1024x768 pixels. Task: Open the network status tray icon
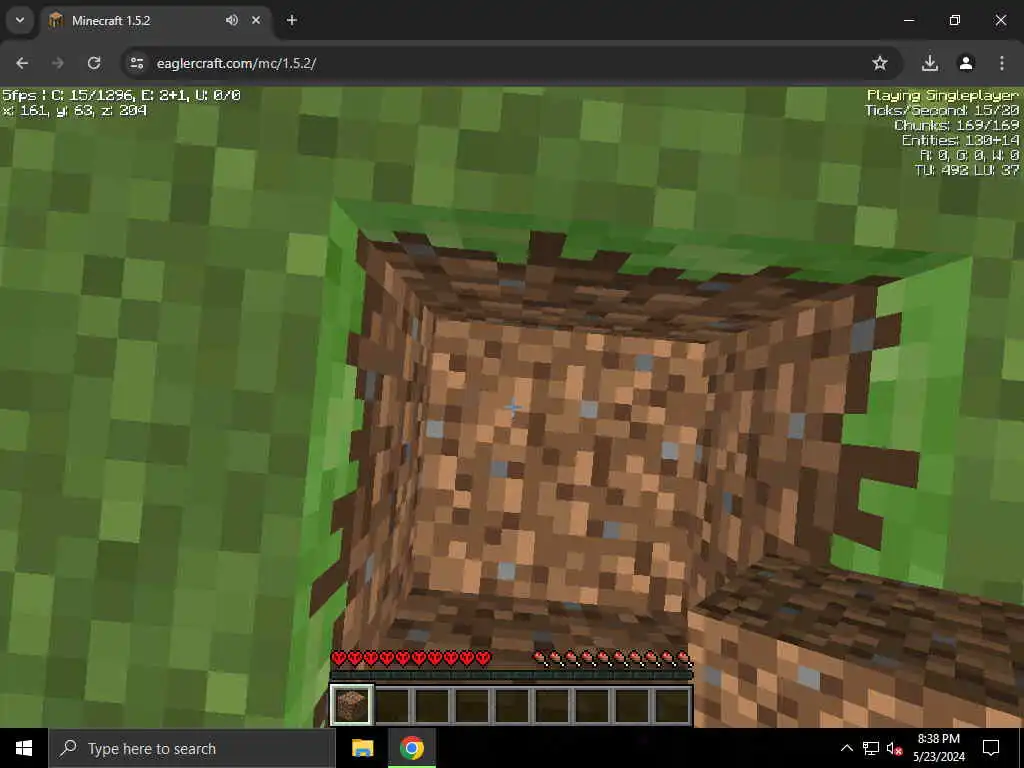click(871, 748)
